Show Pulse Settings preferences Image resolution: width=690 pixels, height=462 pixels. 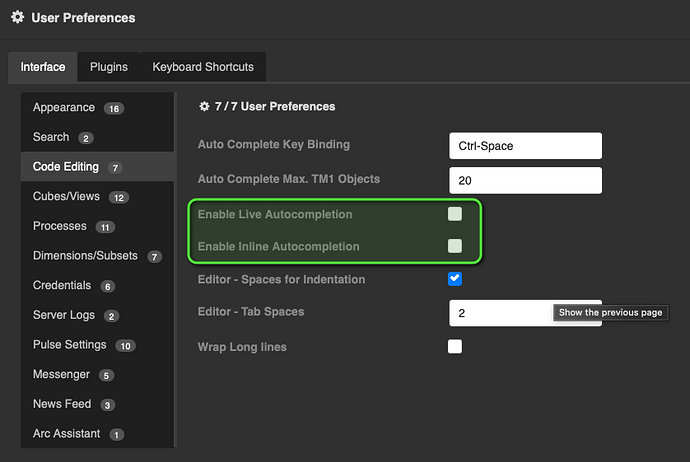click(x=70, y=345)
